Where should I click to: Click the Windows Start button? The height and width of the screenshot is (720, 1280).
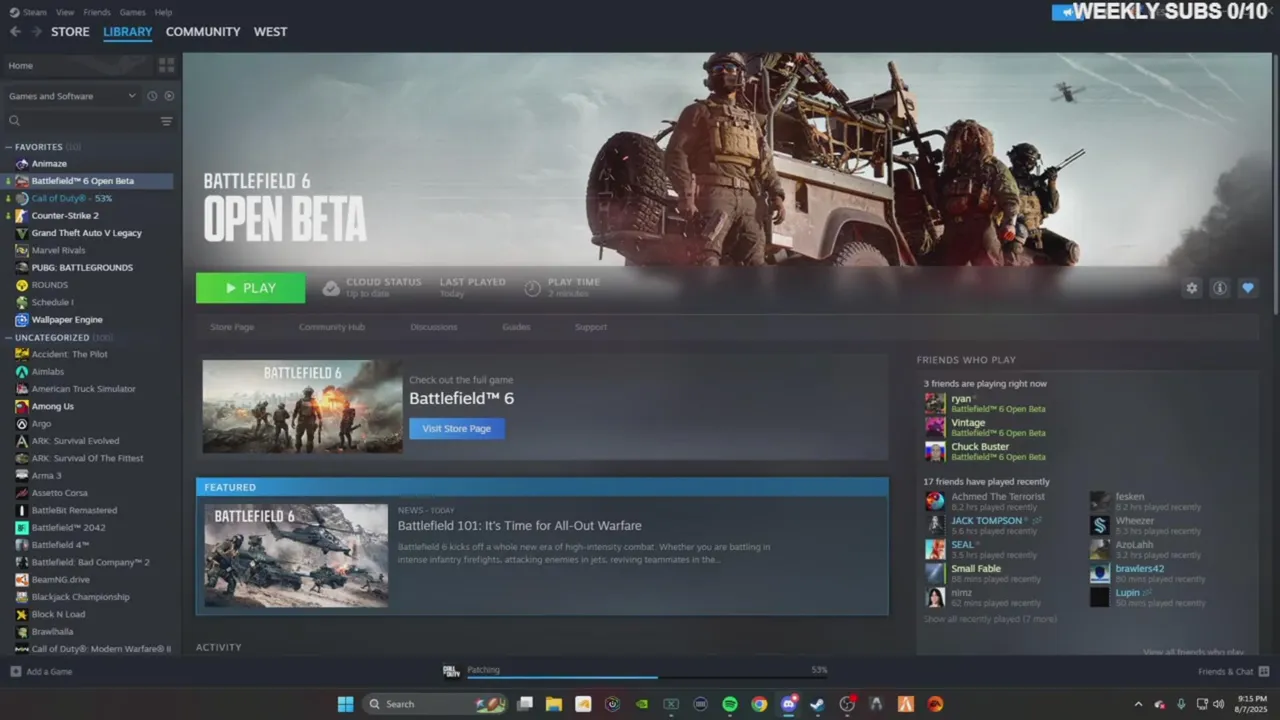point(345,704)
